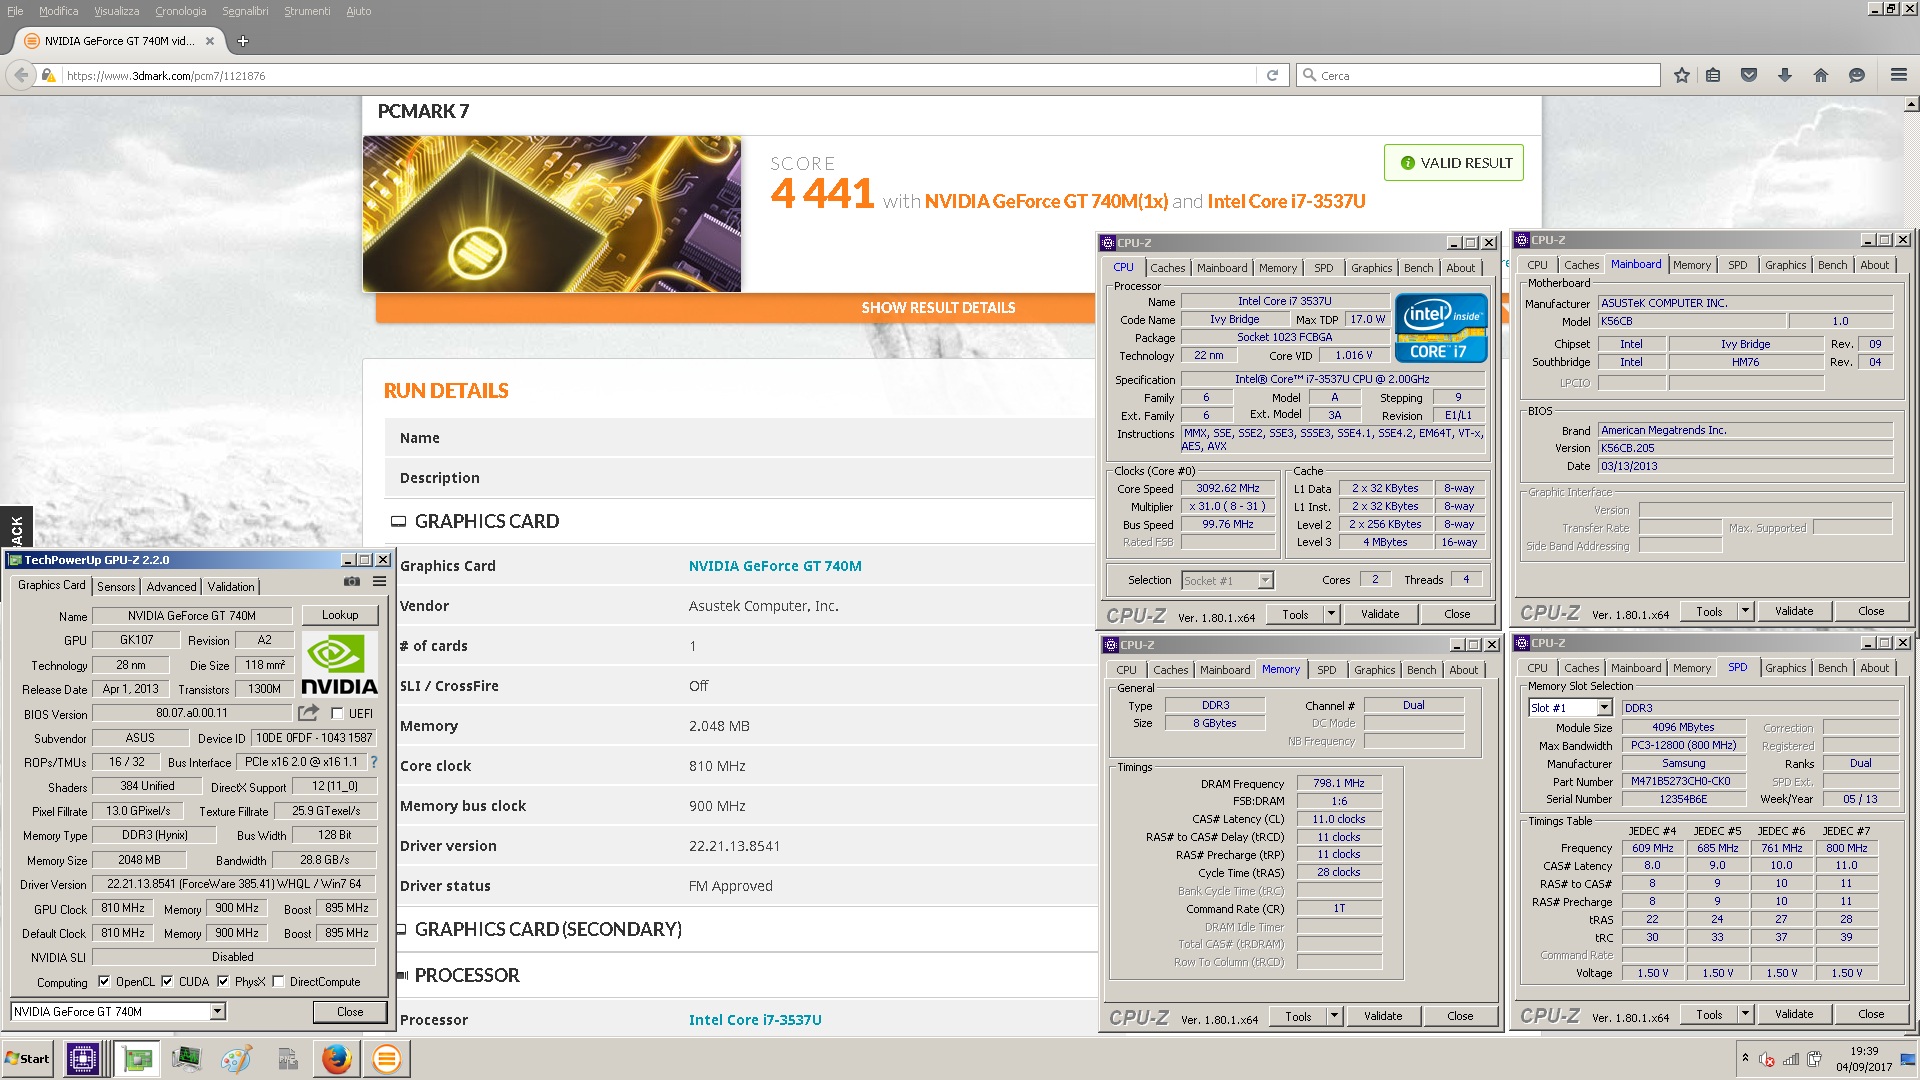Open the GPU-Z hamburger menu icon

380,581
